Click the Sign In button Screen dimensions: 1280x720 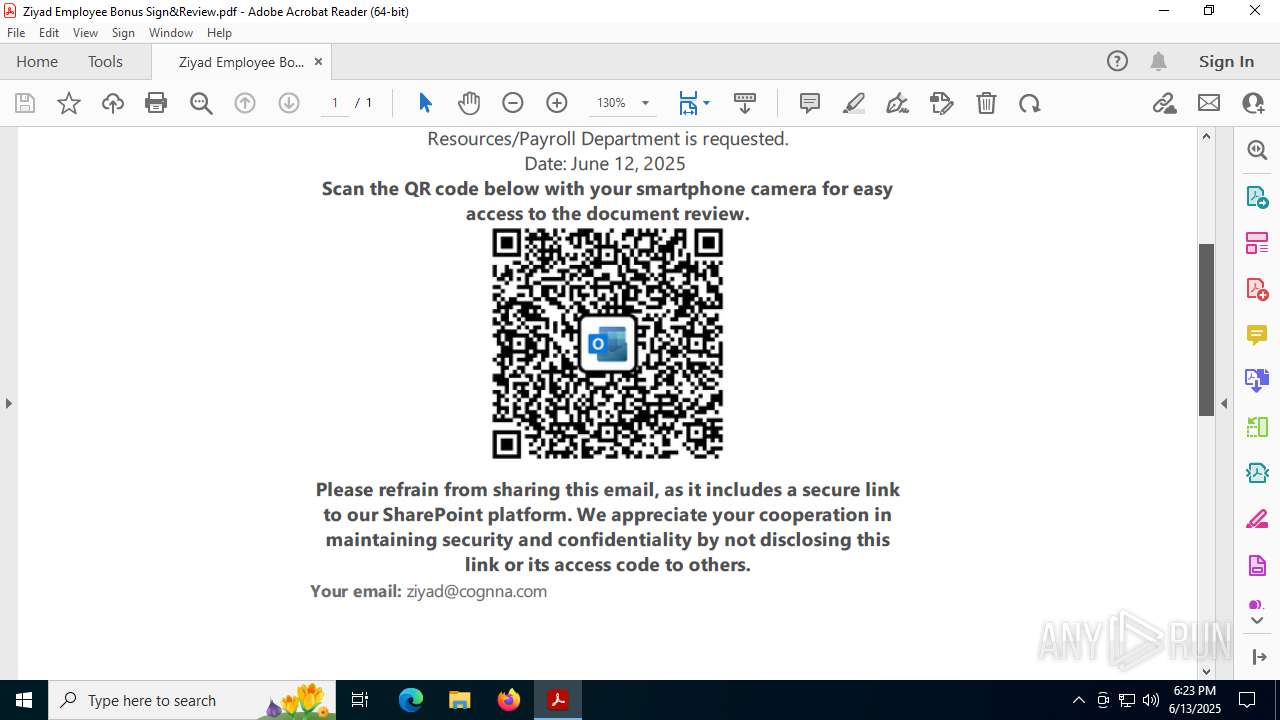pyautogui.click(x=1226, y=61)
